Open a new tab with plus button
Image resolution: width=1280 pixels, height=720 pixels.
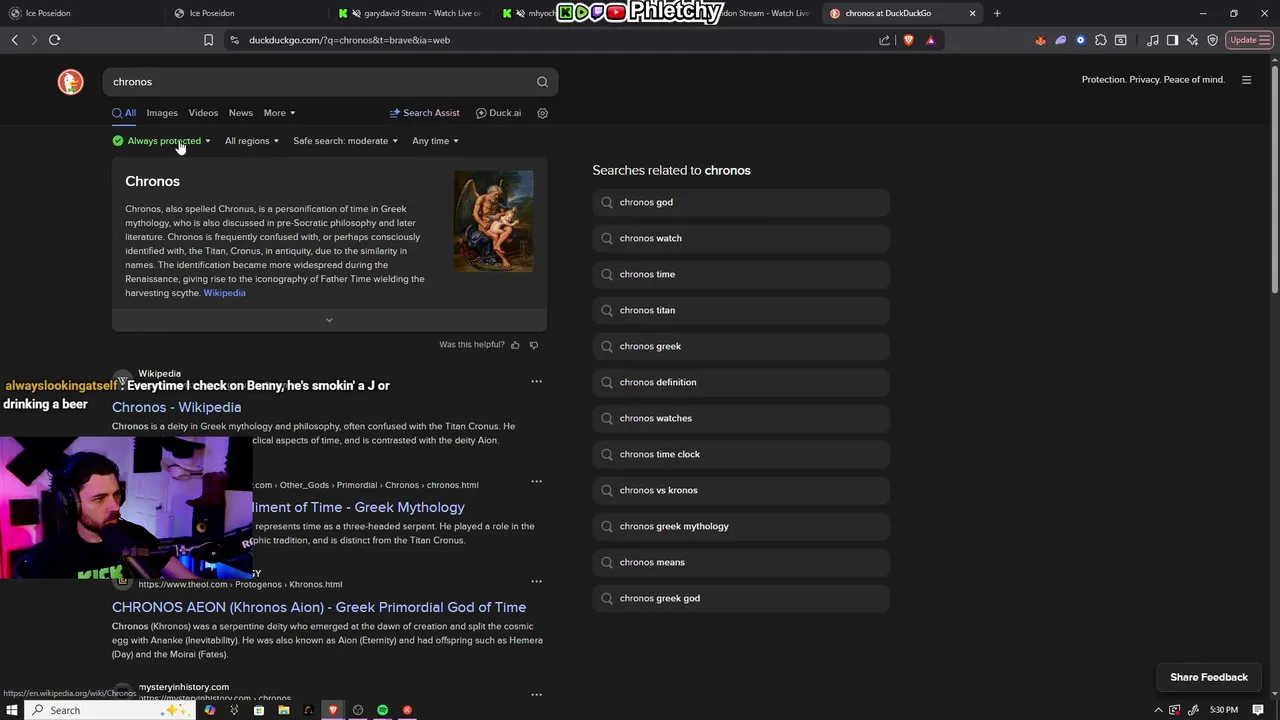(997, 13)
